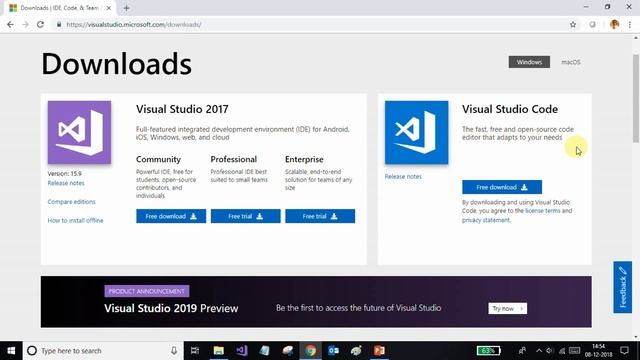
Task: Open Chrome's three-dot menu
Action: tap(630, 24)
